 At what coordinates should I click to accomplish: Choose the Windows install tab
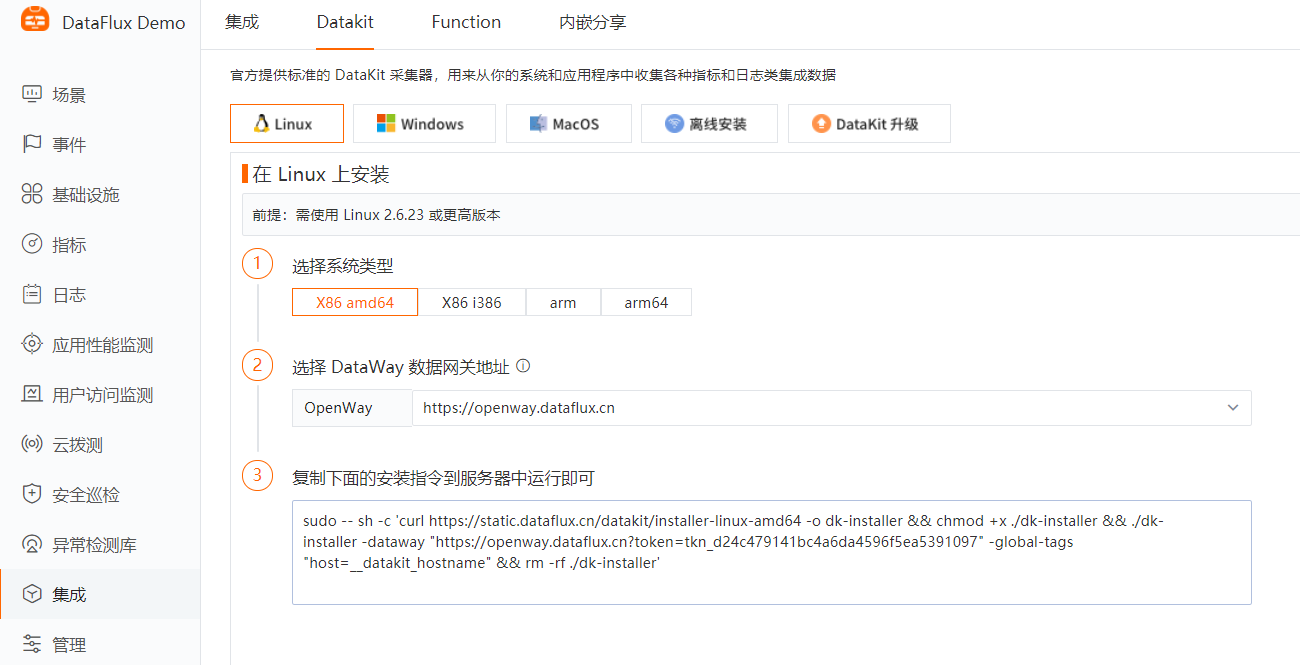click(x=424, y=124)
